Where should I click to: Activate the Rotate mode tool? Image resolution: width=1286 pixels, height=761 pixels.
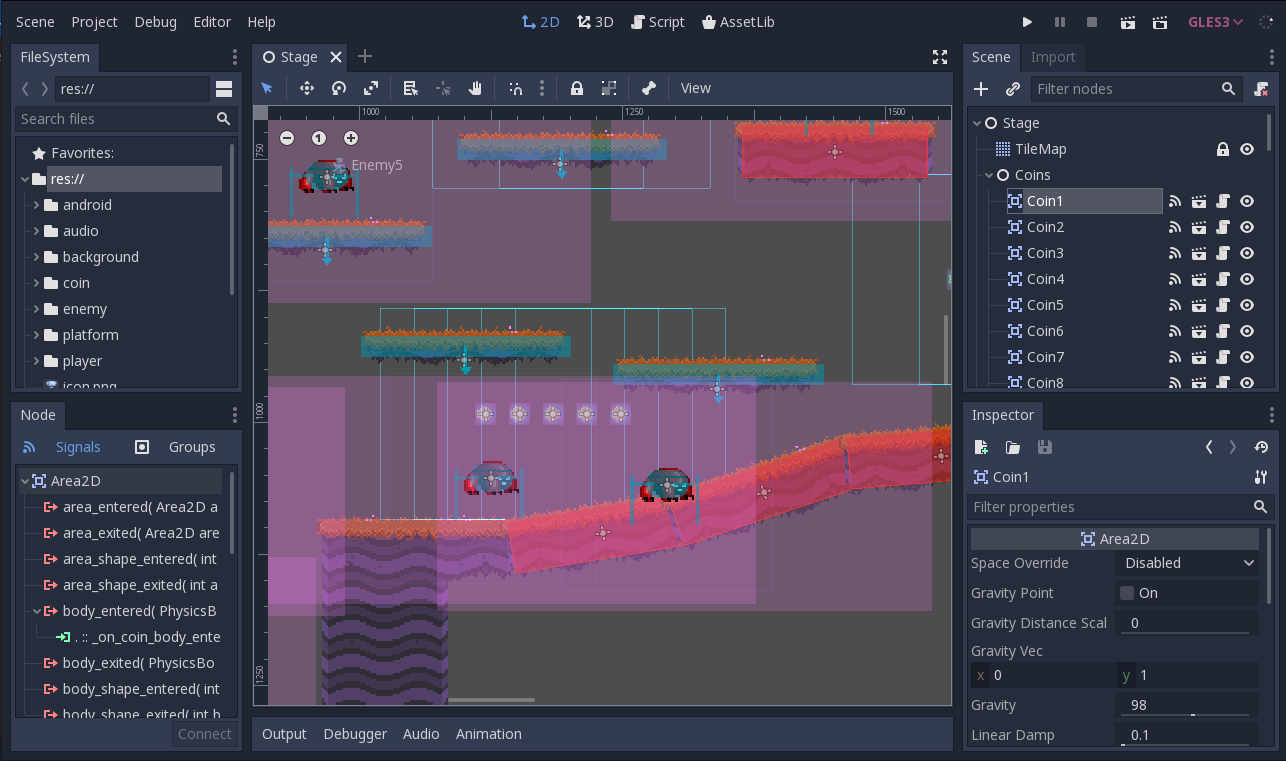point(339,88)
